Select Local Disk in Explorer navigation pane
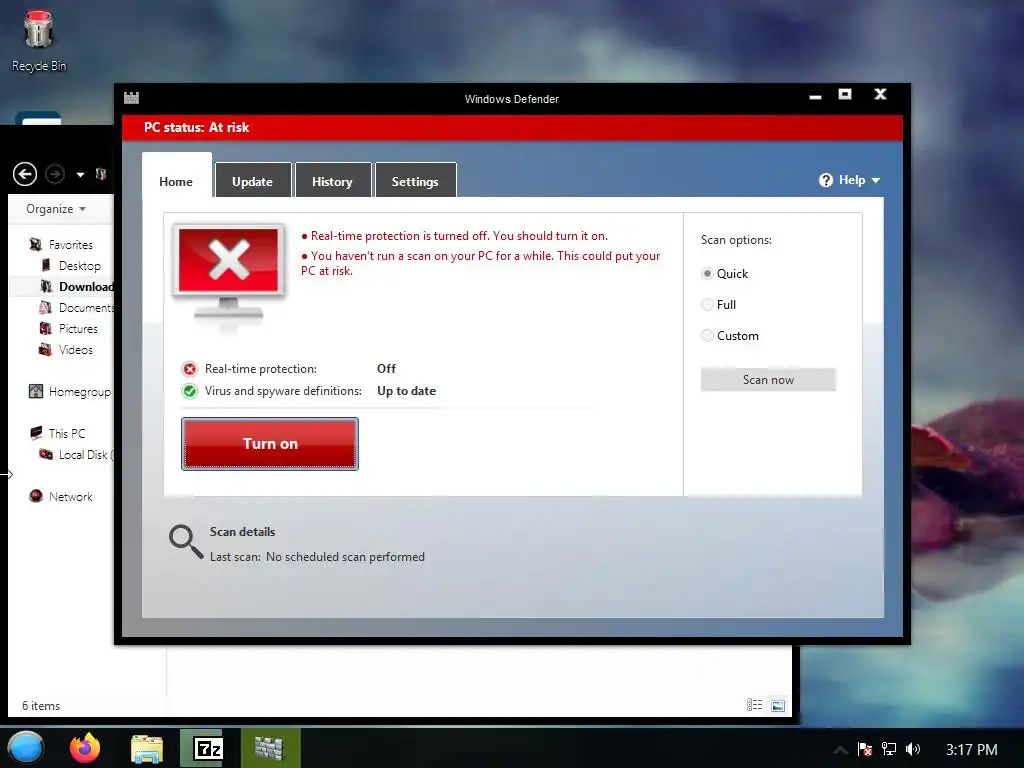This screenshot has width=1024, height=768. [x=76, y=455]
